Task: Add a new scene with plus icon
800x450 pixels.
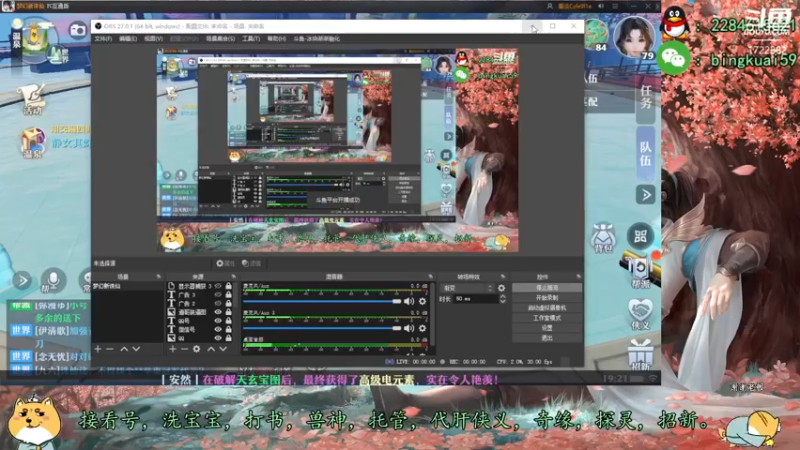Action: tap(98, 349)
